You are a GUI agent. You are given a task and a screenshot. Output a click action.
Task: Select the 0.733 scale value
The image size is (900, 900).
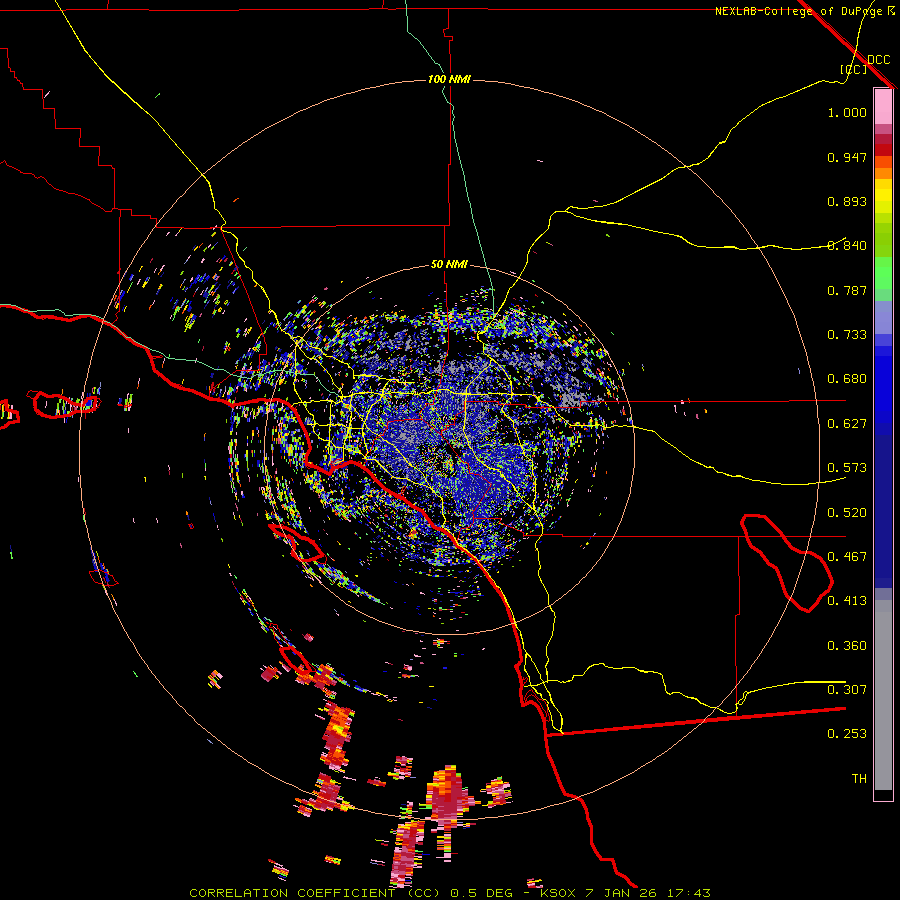click(847, 335)
